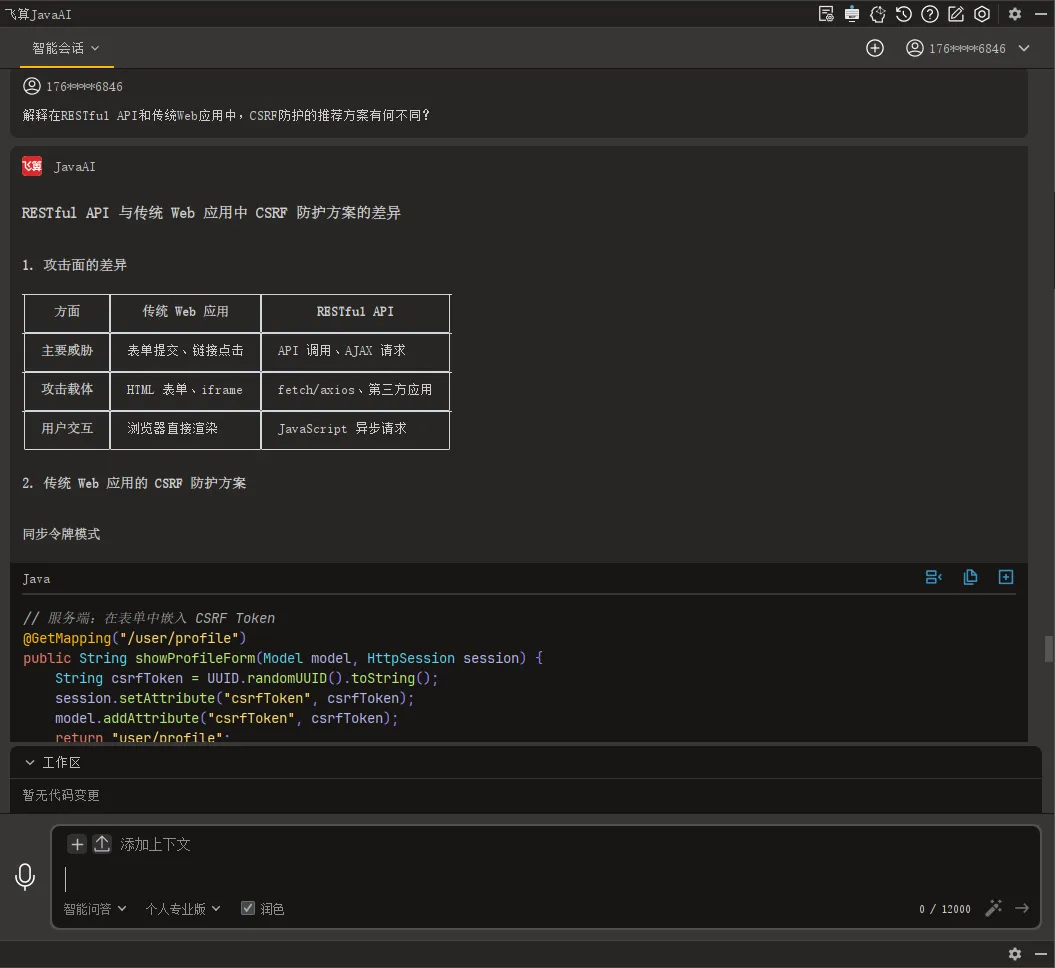Click the upload file icon
This screenshot has height=968, width=1055.
point(102,844)
